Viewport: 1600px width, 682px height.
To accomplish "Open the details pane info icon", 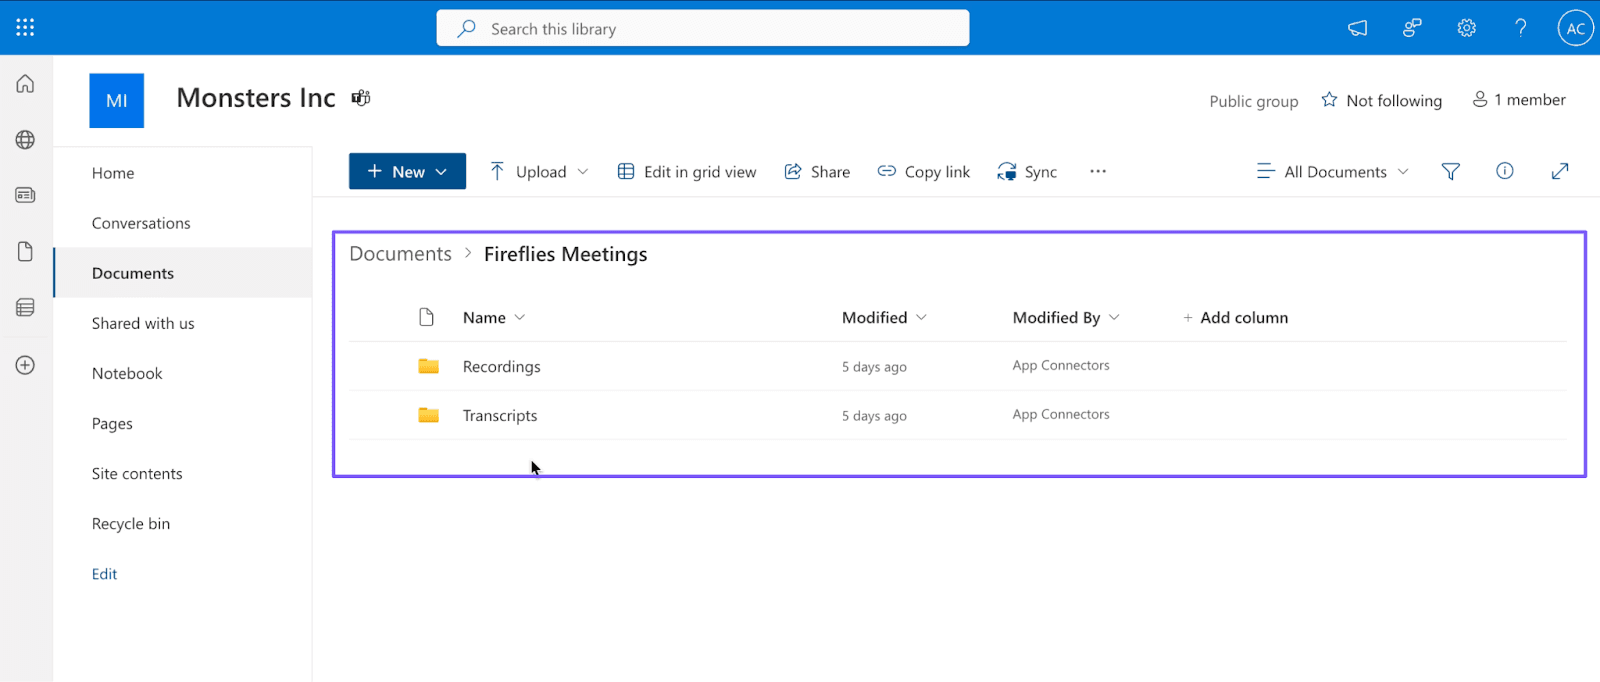I will (1504, 171).
